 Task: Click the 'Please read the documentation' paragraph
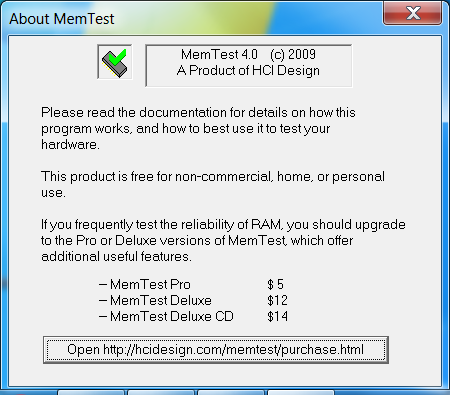198,129
